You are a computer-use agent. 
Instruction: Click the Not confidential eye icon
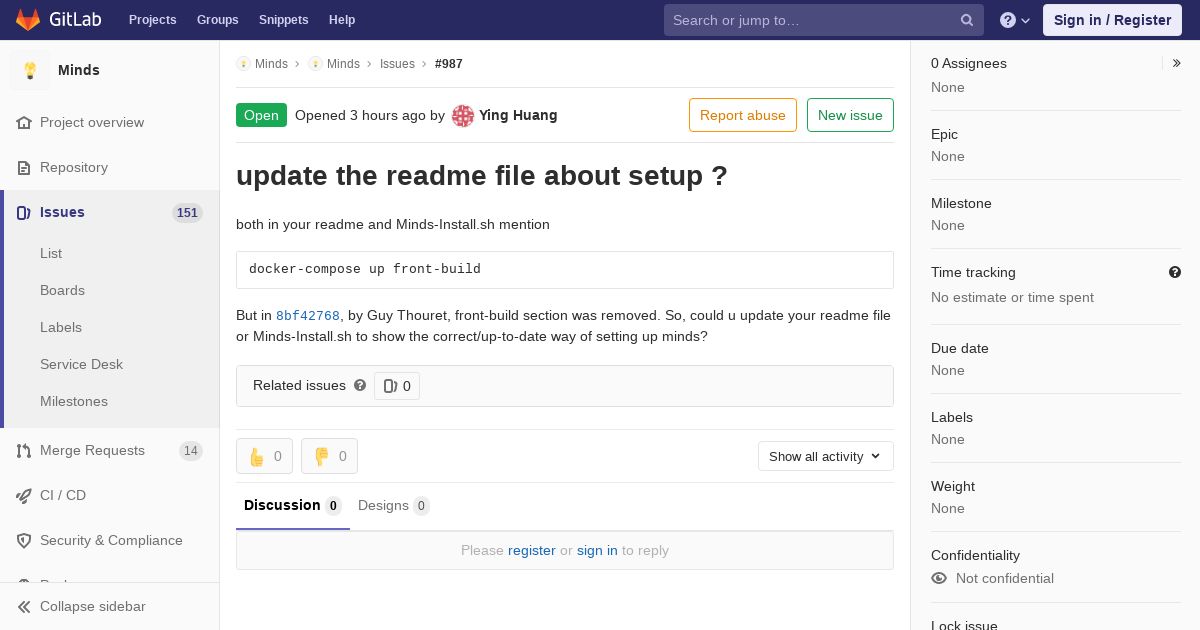pos(939,578)
